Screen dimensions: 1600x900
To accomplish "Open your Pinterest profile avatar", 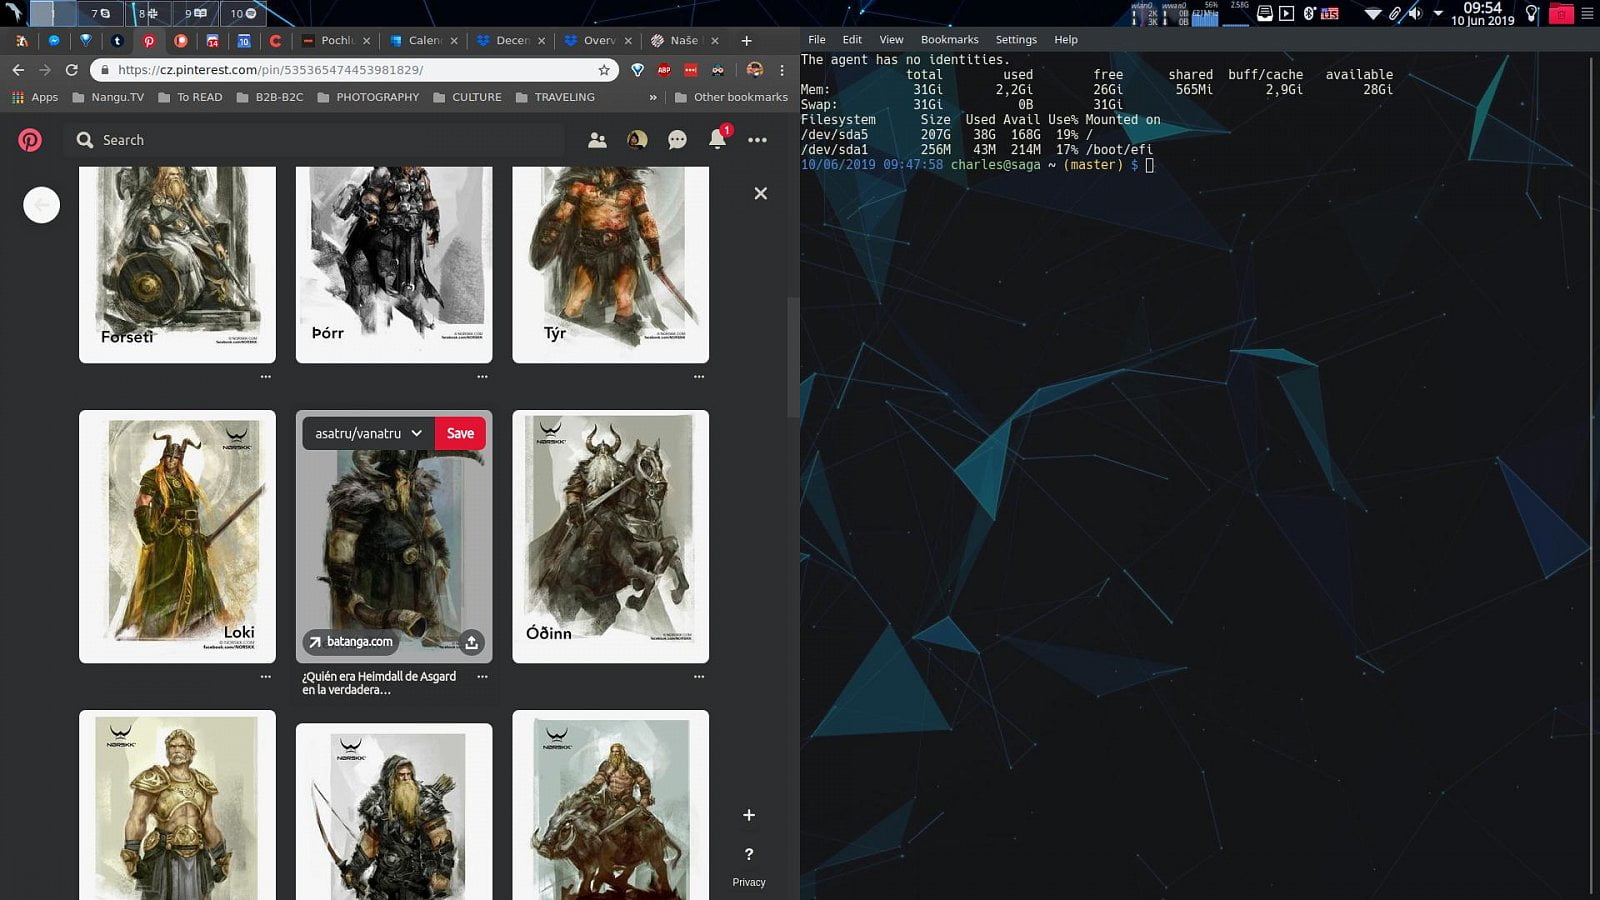I will click(x=637, y=140).
